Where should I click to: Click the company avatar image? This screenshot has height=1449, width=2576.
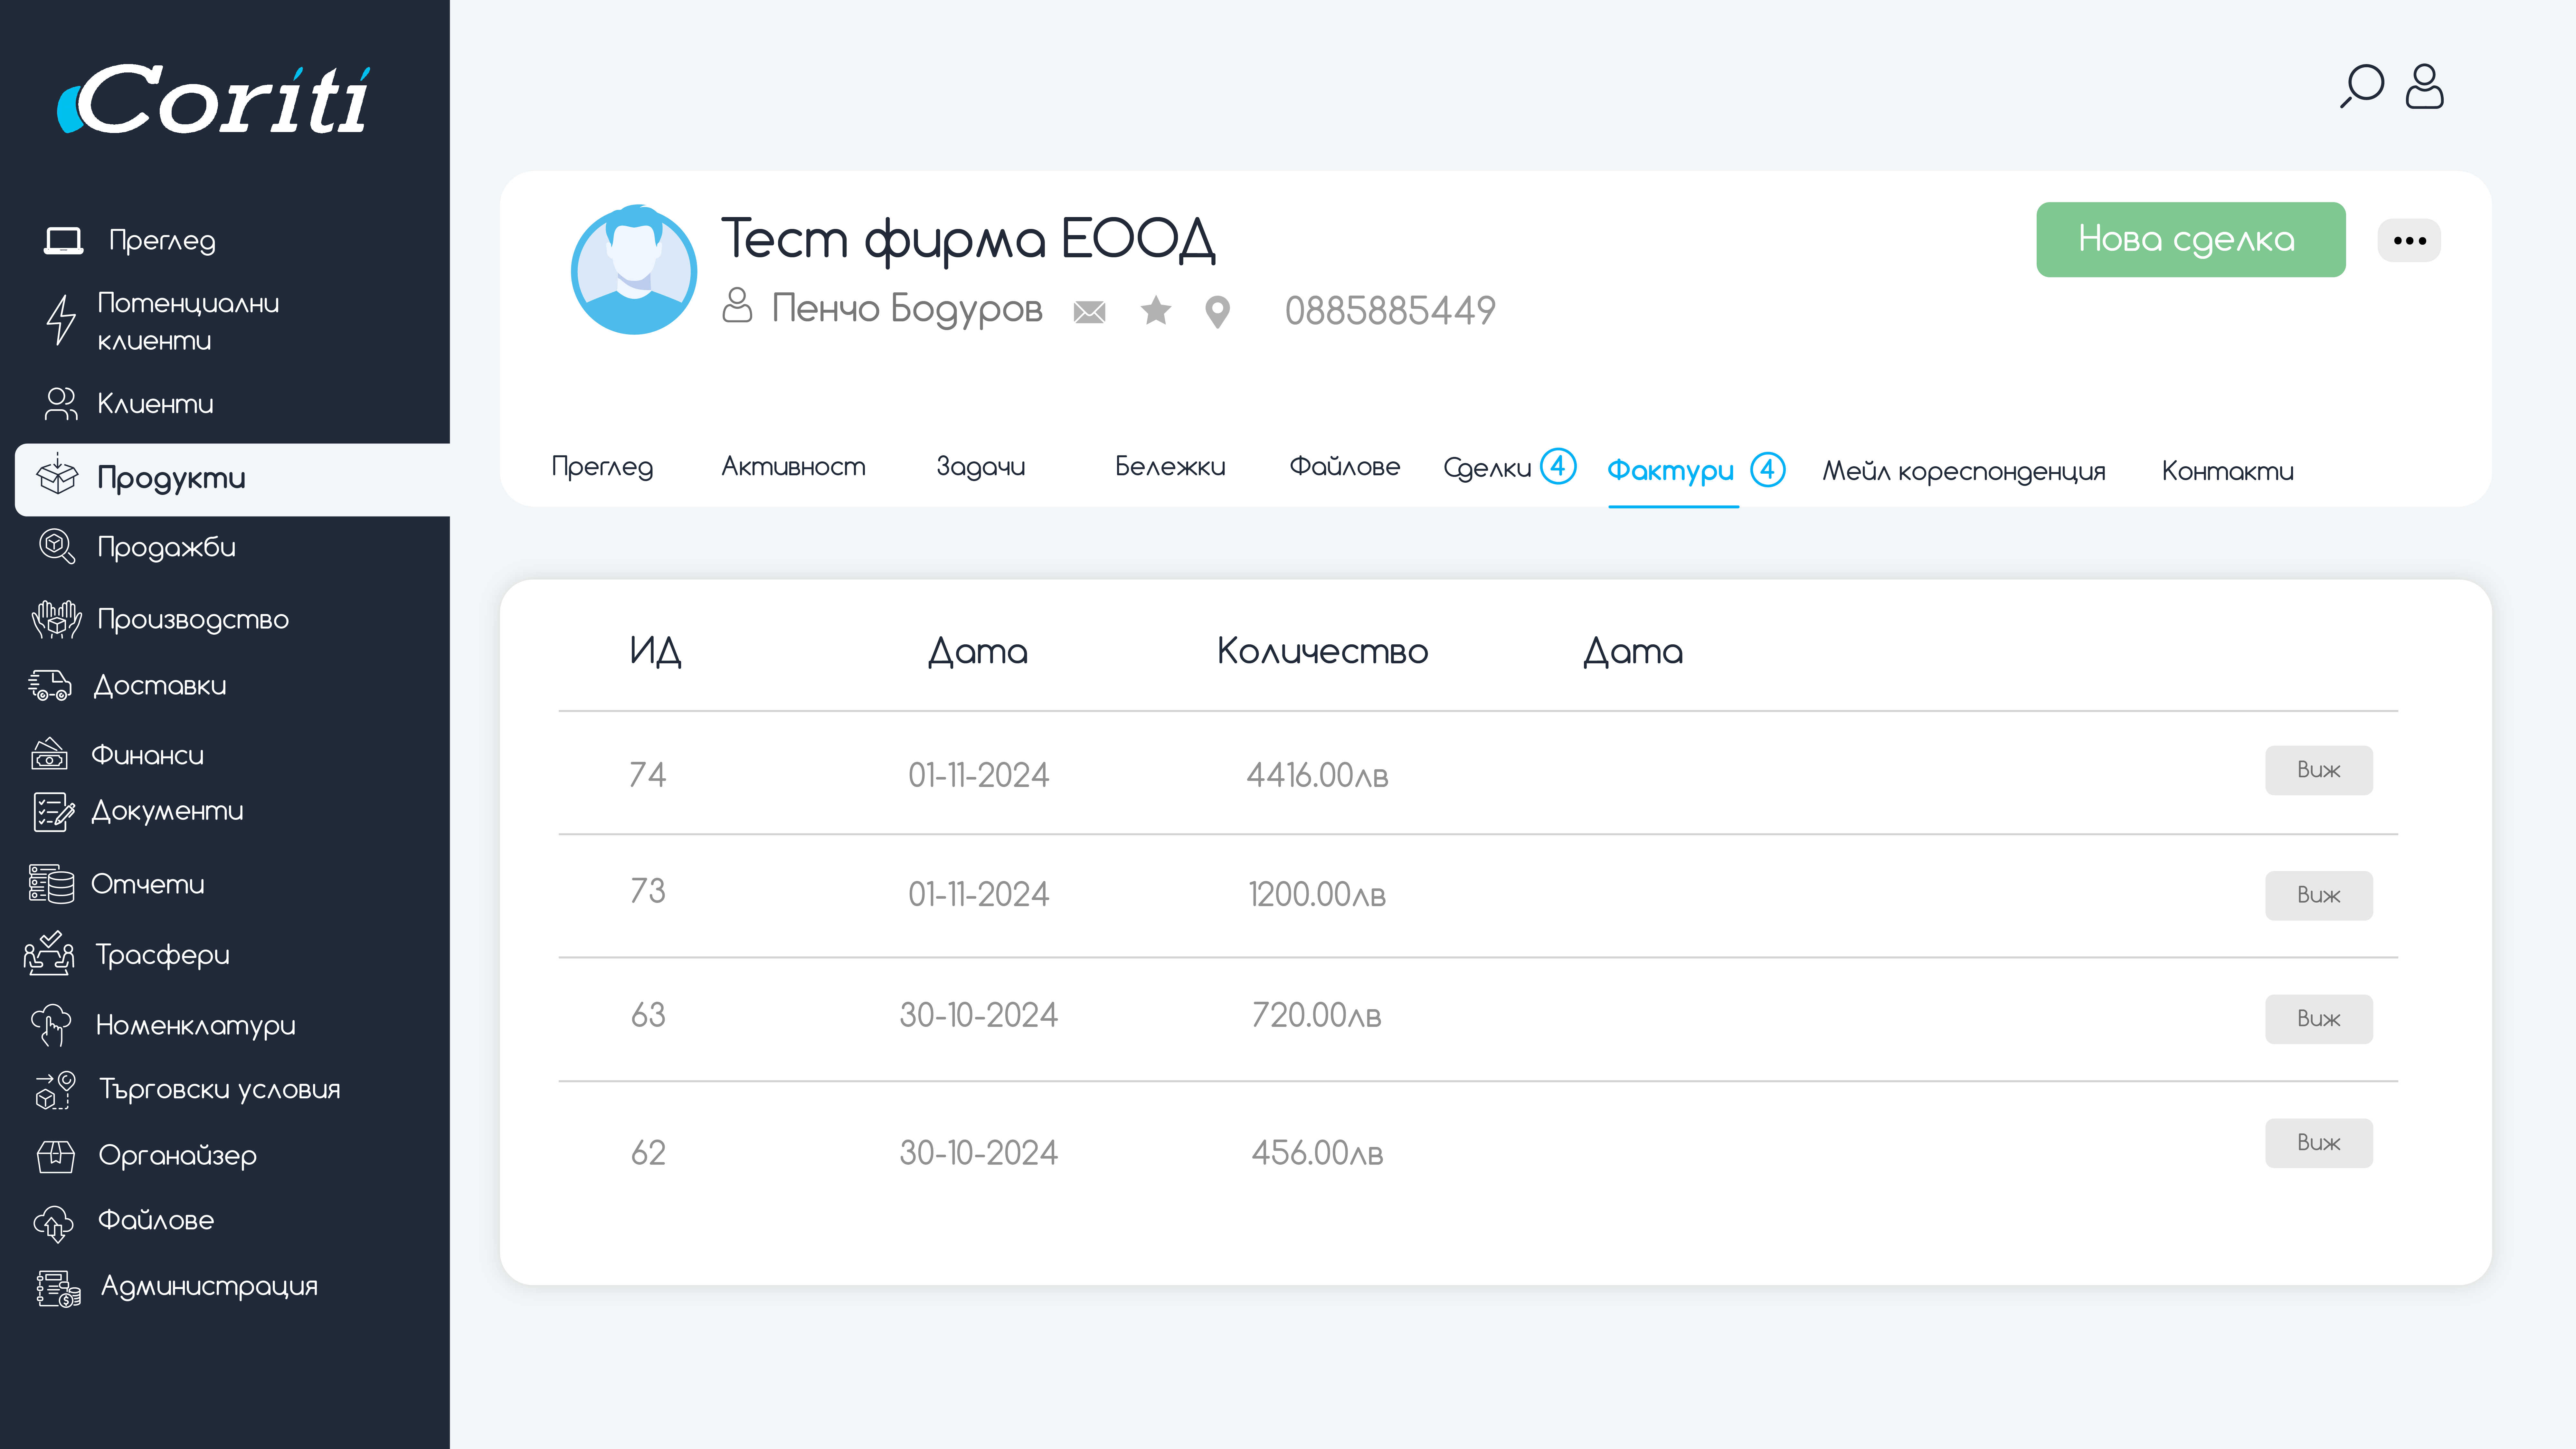tap(634, 270)
